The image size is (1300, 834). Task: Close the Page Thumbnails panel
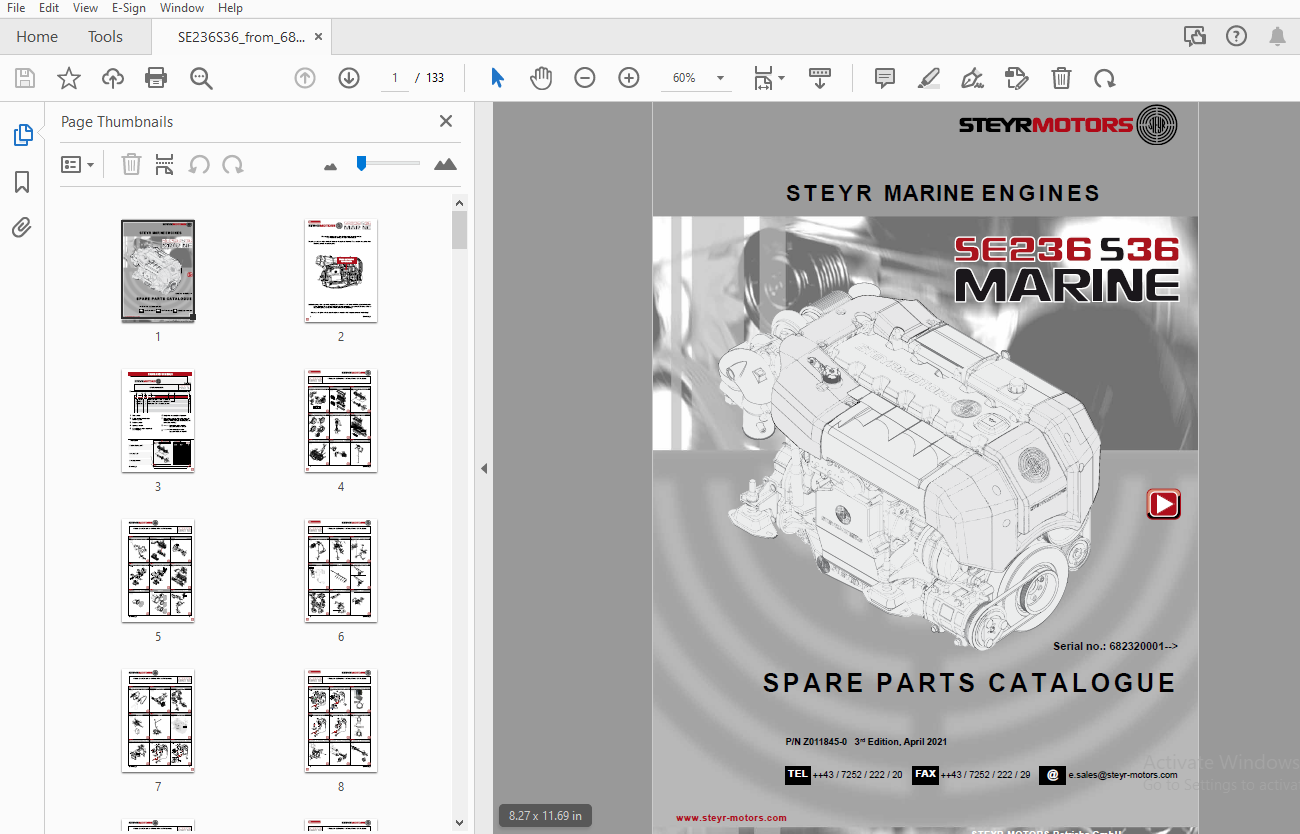click(446, 121)
